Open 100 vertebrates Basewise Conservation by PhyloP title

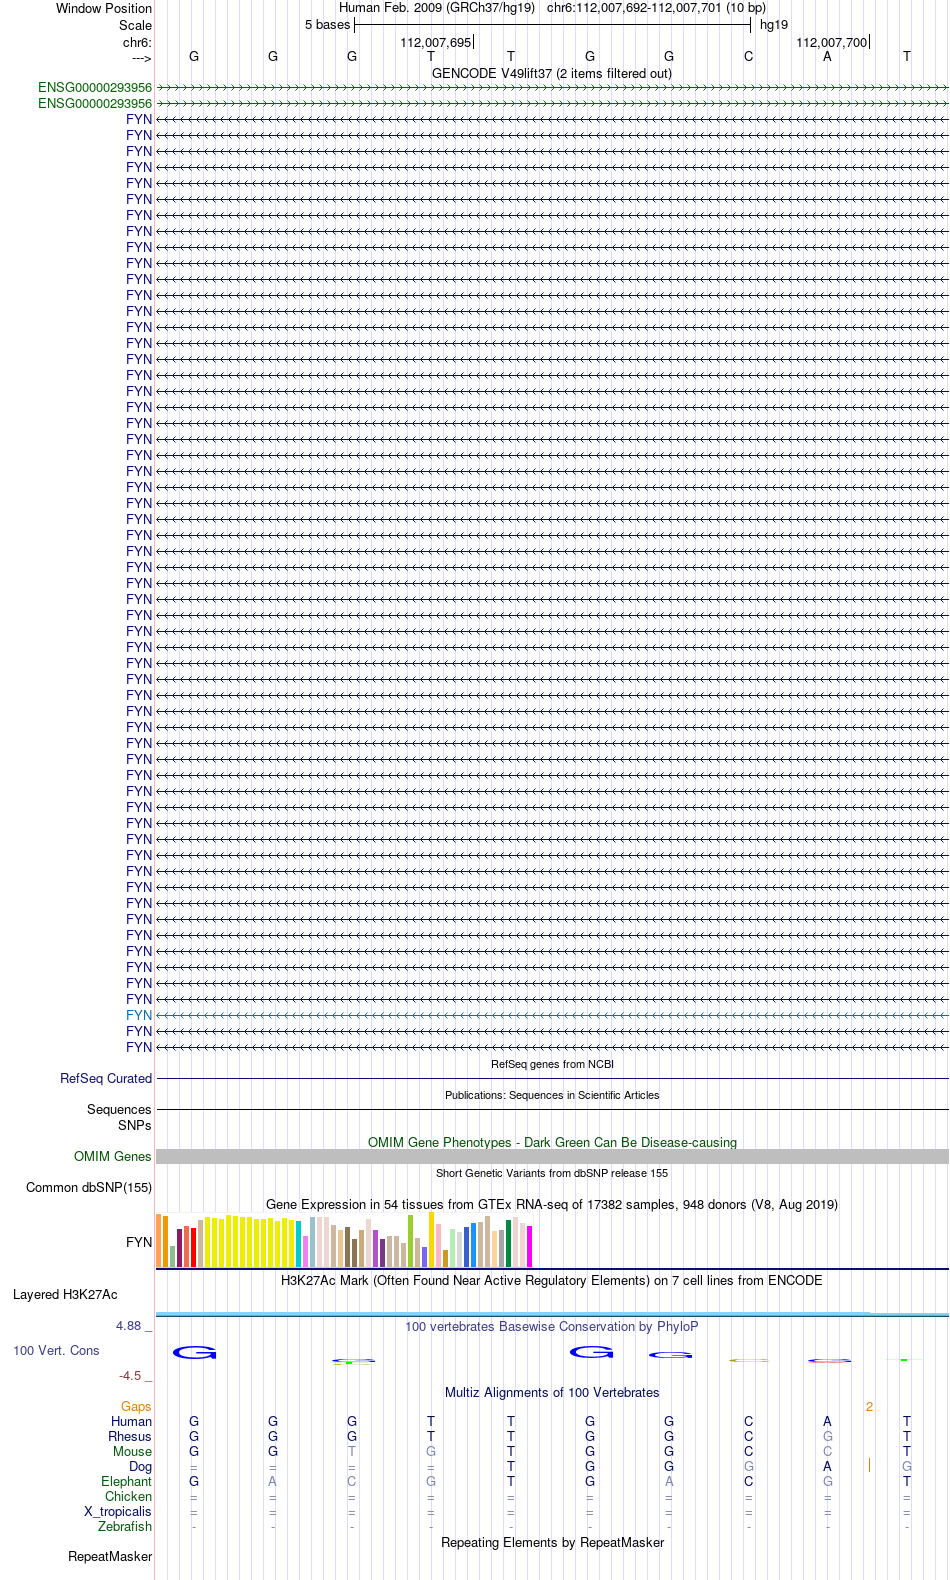pyautogui.click(x=552, y=1326)
